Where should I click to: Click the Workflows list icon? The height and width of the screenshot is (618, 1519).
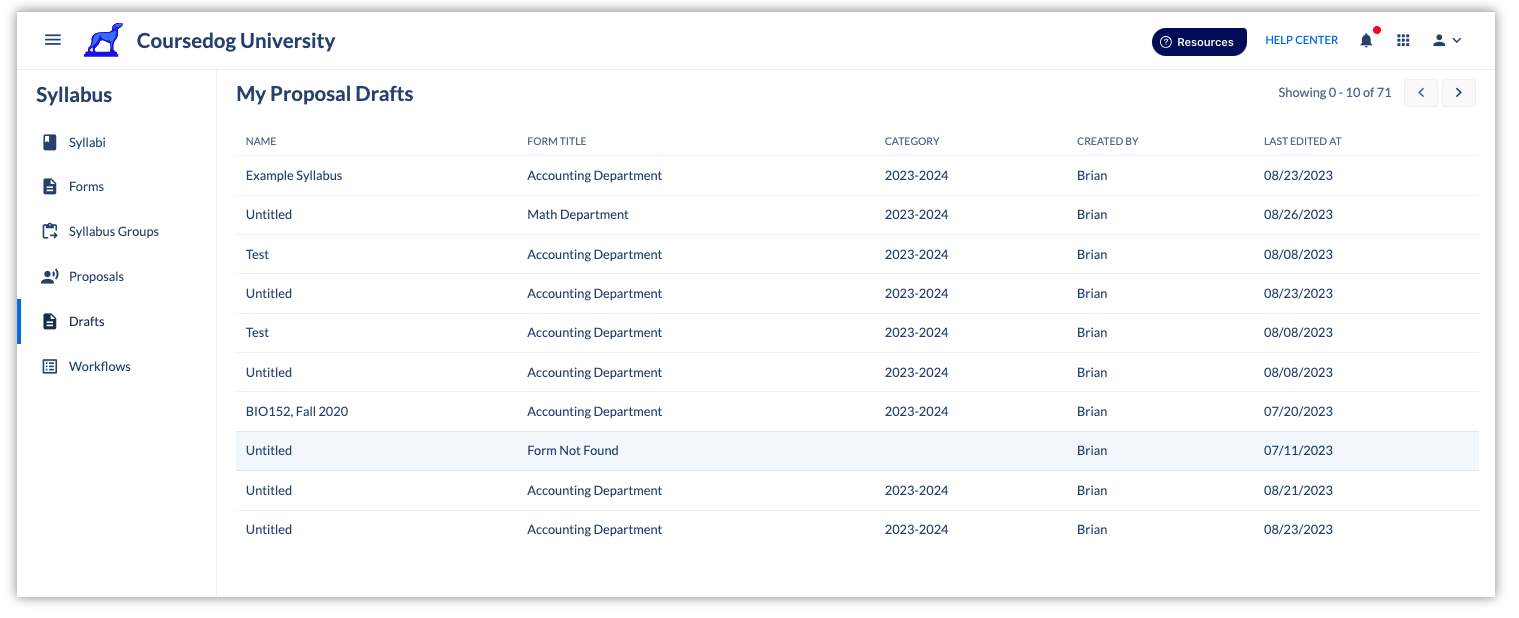point(50,366)
